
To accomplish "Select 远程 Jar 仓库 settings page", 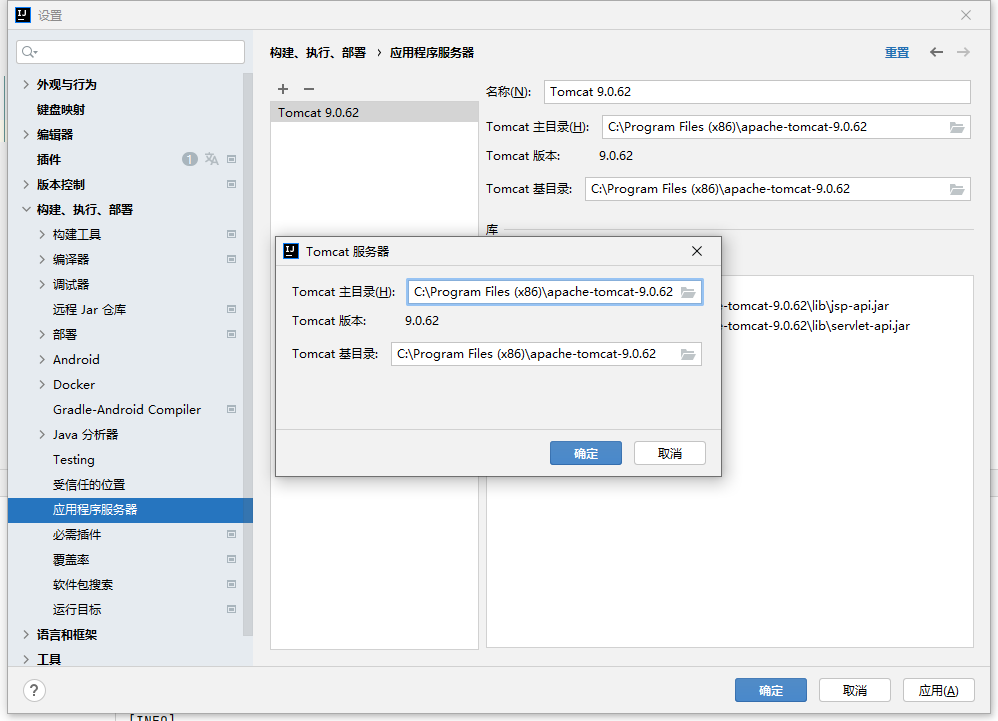I will click(x=90, y=309).
